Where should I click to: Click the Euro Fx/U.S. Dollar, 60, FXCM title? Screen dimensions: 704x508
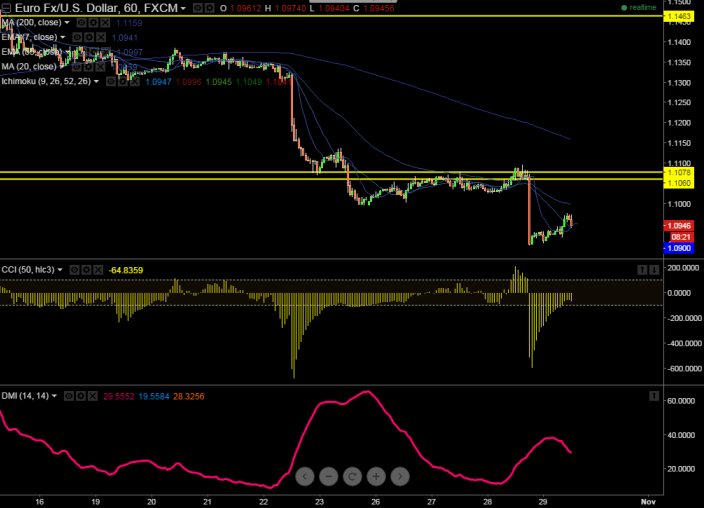(x=96, y=8)
